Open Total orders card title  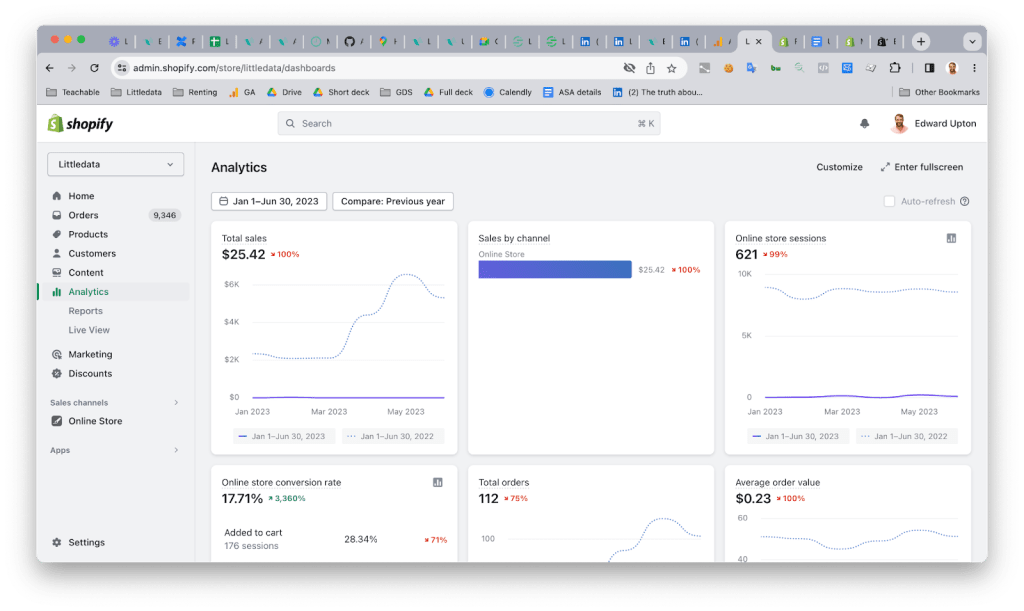504,482
